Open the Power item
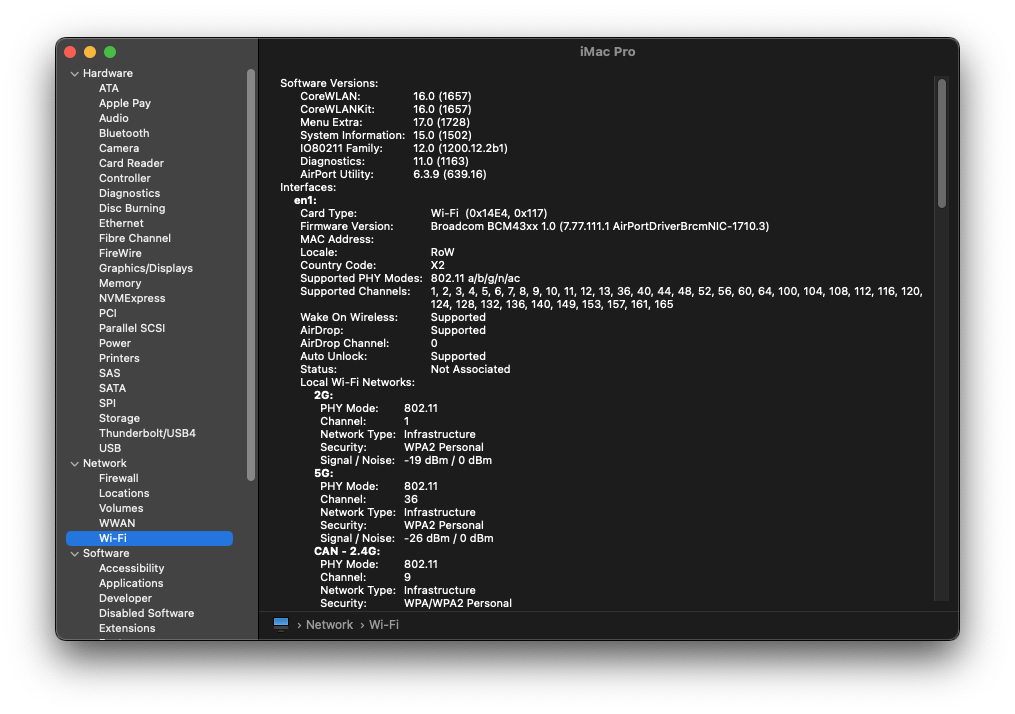Viewport: 1015px width, 714px height. point(115,343)
